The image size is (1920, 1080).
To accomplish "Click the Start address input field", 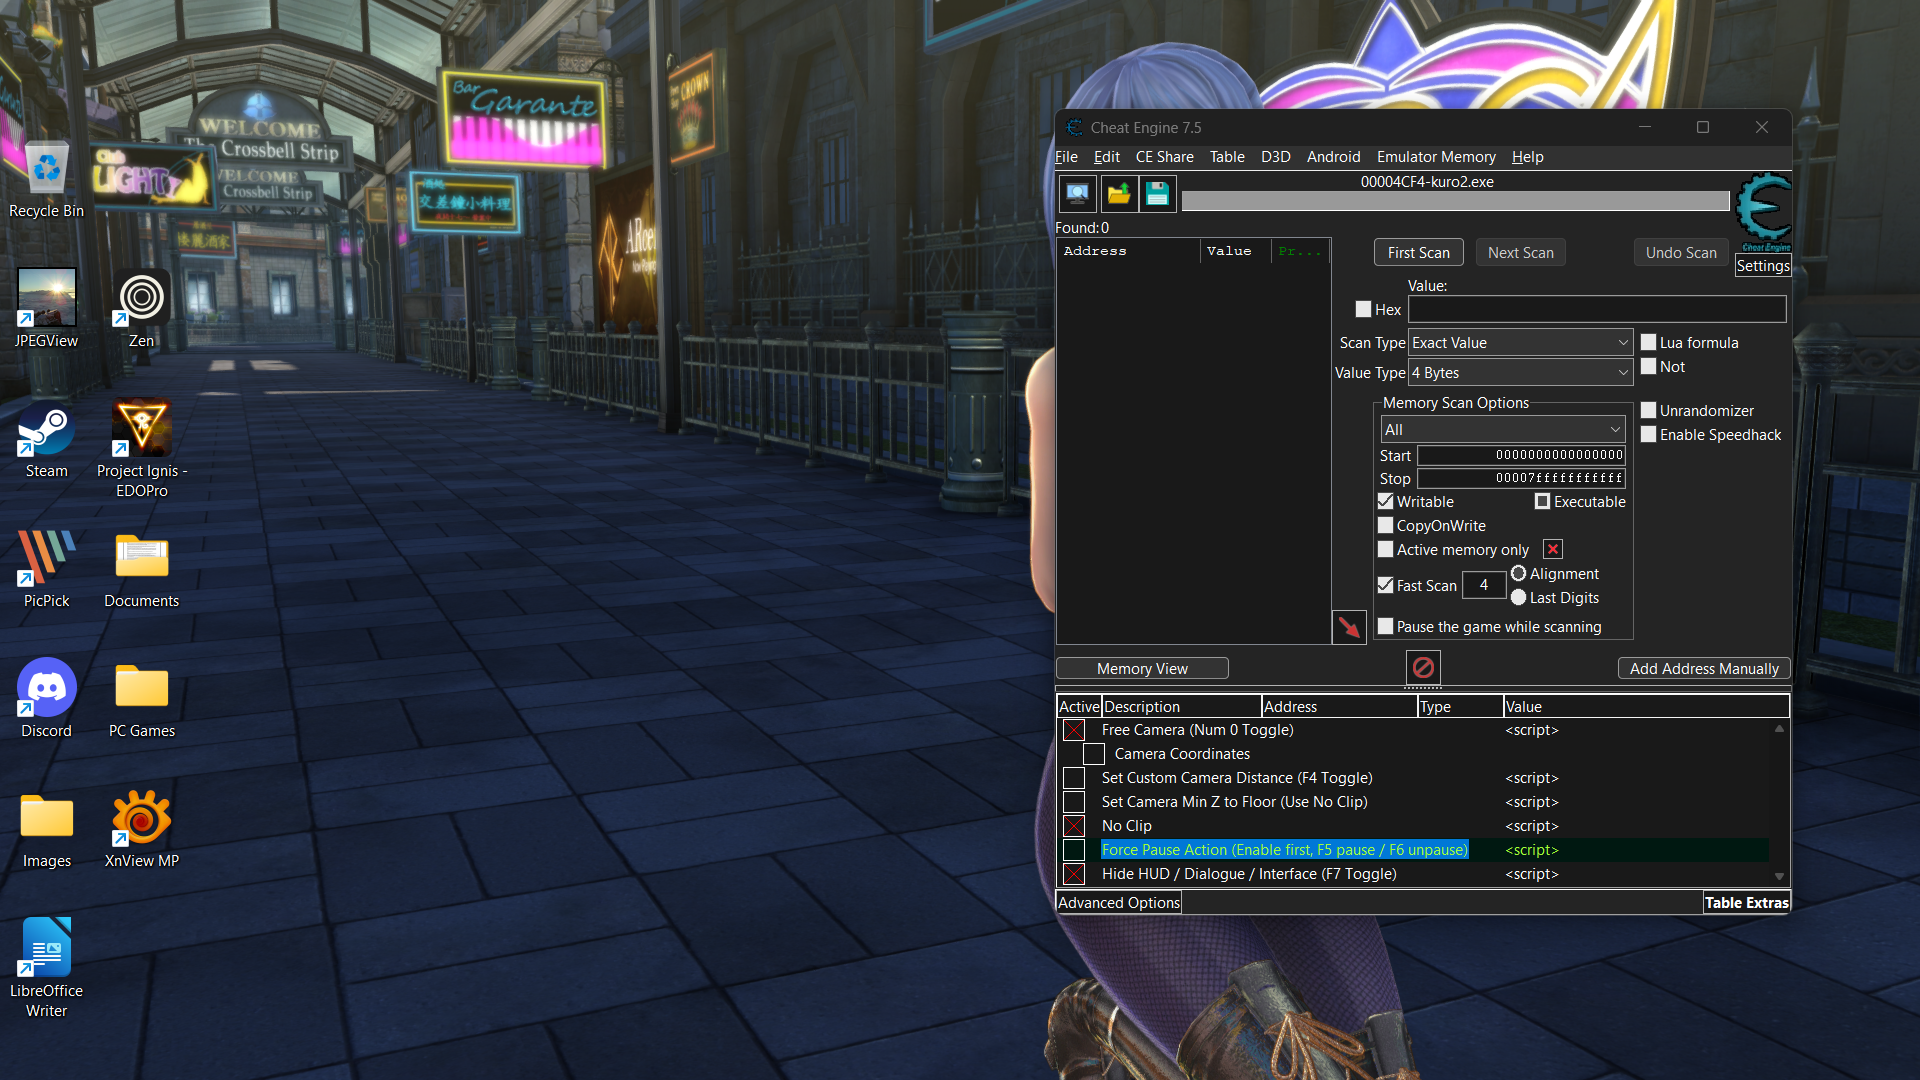I will click(1521, 455).
